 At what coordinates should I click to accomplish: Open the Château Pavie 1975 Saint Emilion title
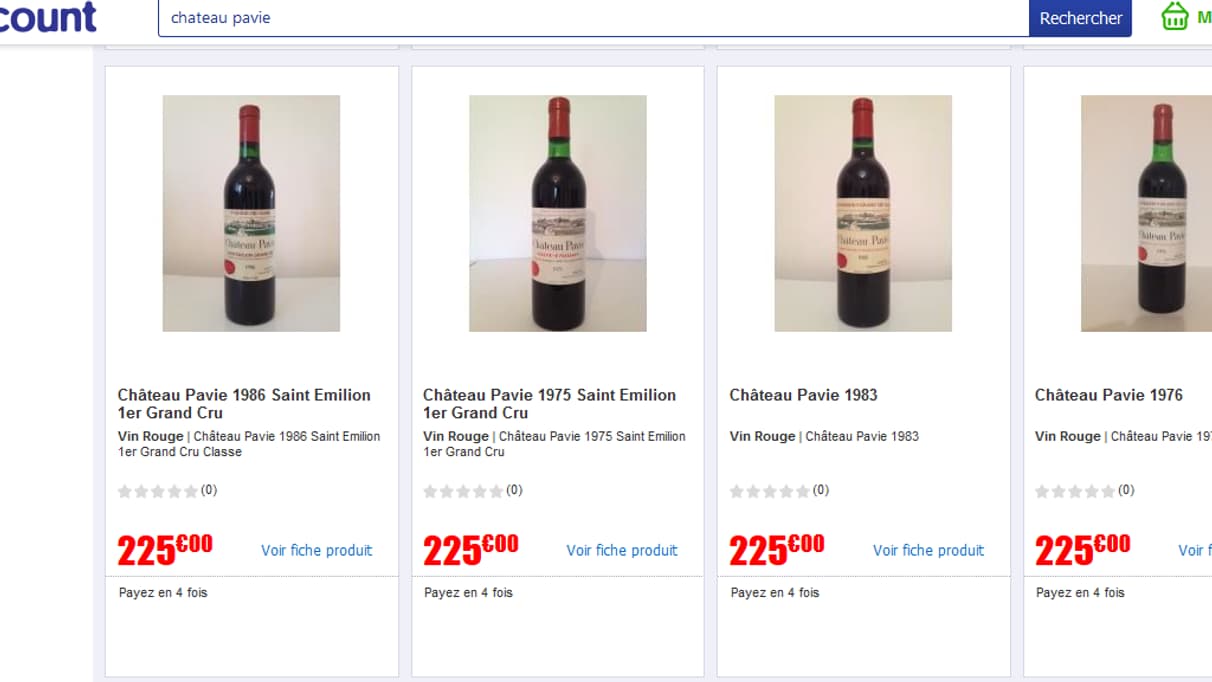click(x=549, y=404)
